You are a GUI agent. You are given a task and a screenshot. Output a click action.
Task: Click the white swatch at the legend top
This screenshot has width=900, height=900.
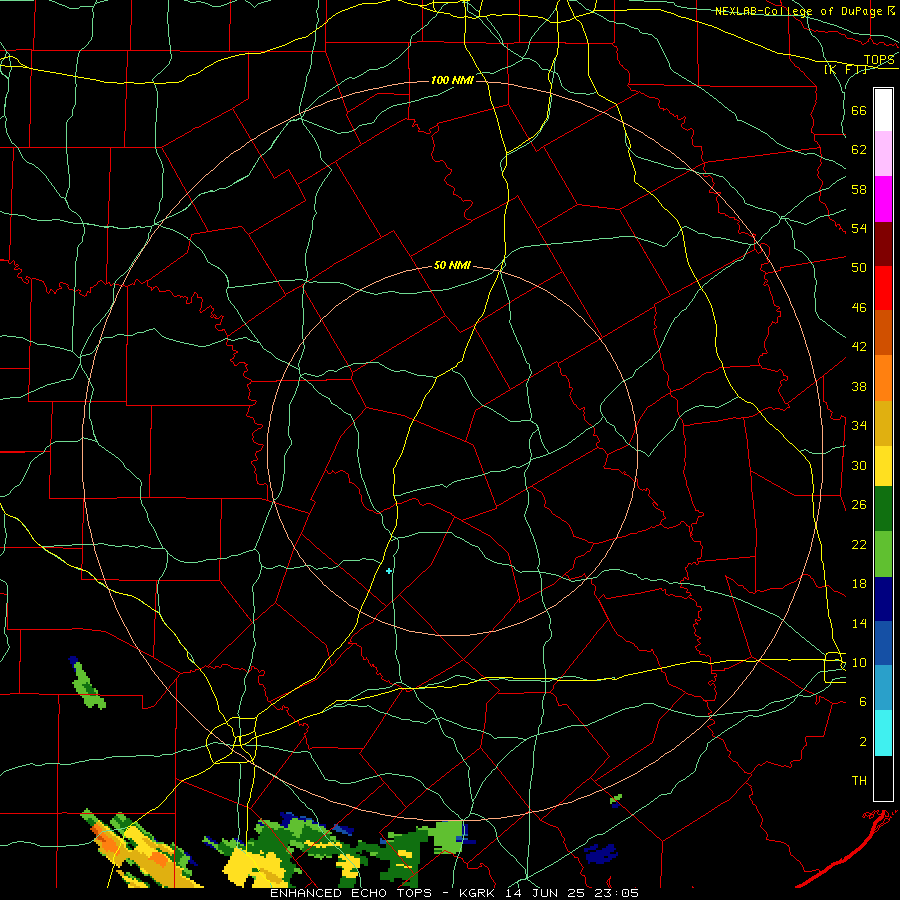tap(883, 110)
